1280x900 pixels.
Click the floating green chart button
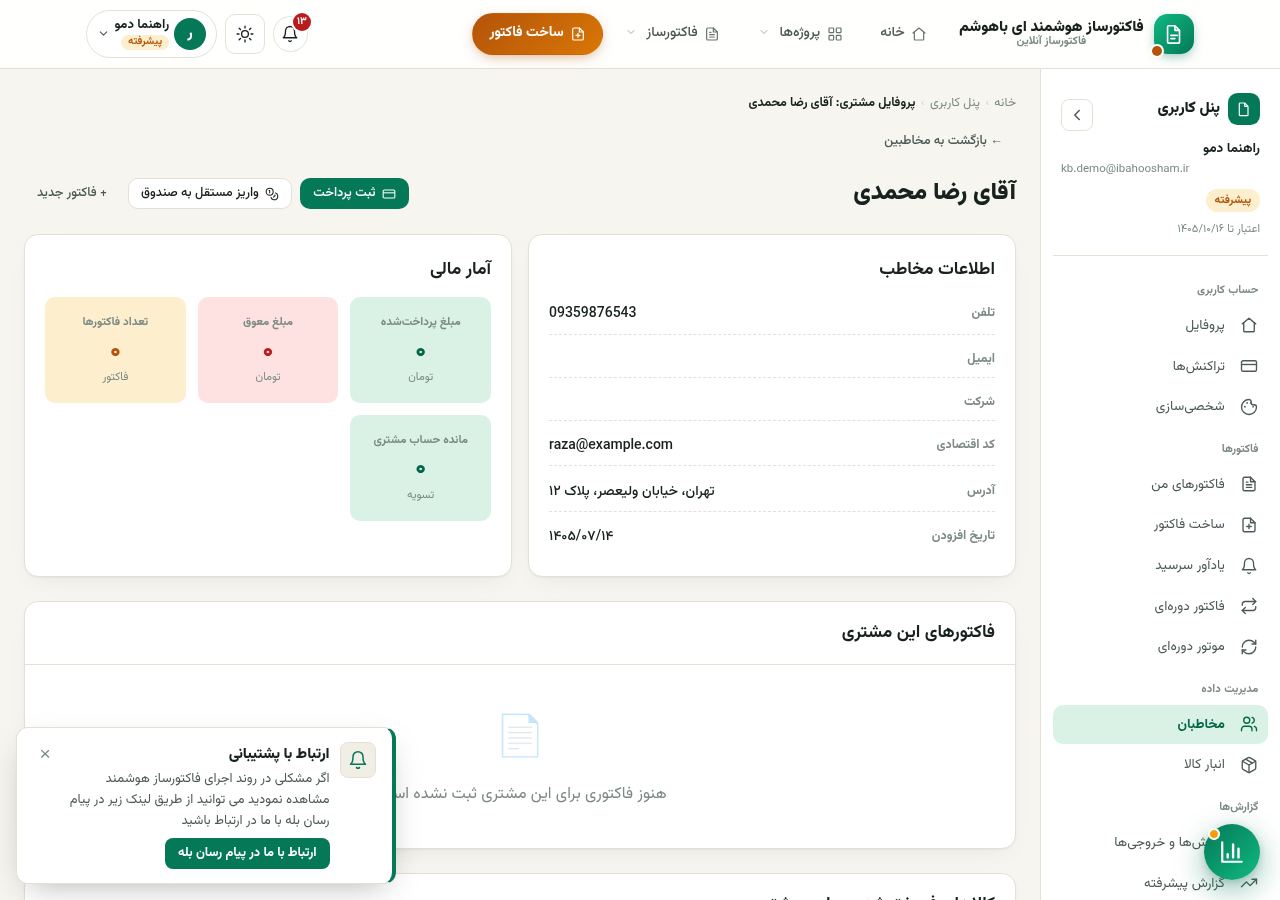1232,852
